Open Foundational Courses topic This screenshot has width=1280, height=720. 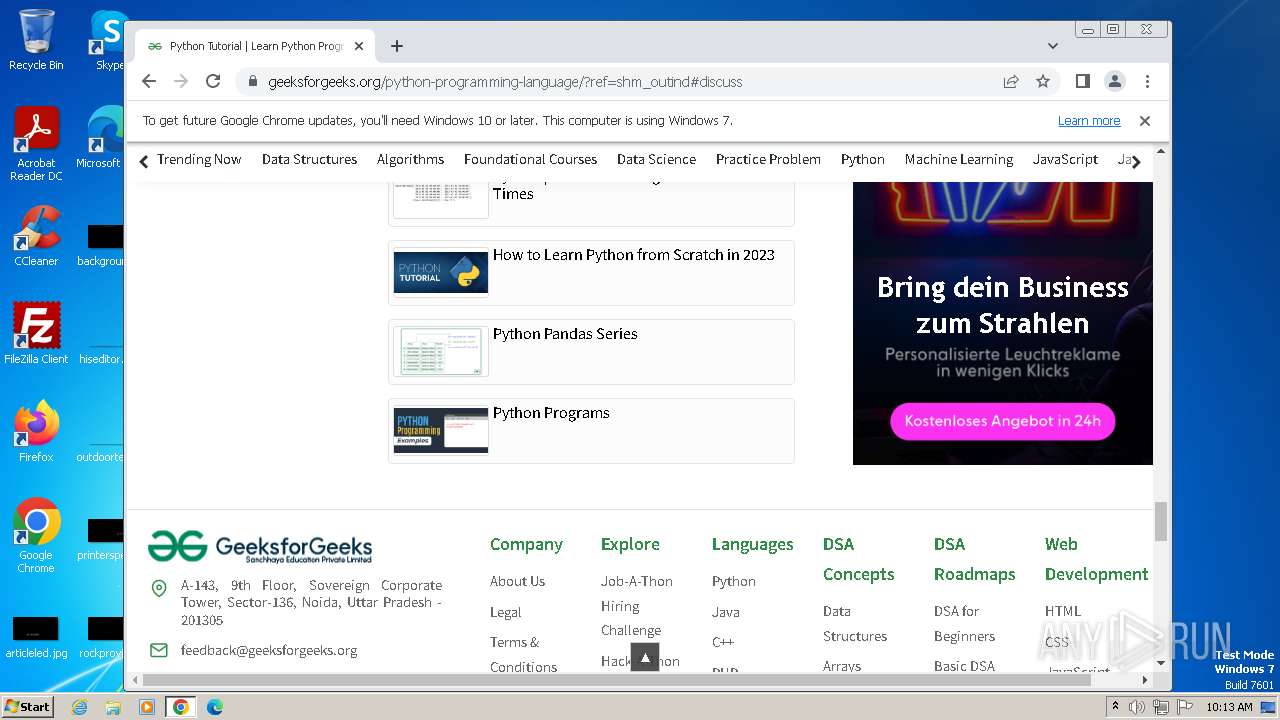point(530,159)
